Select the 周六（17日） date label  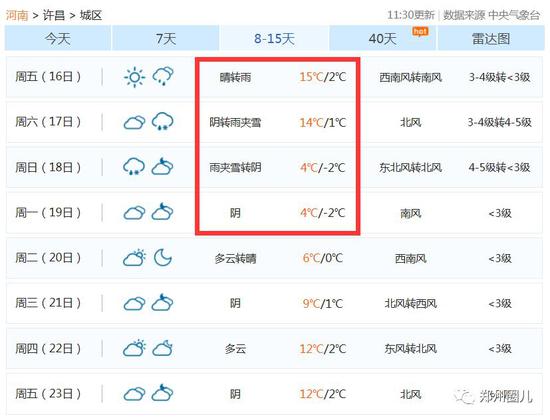48,122
